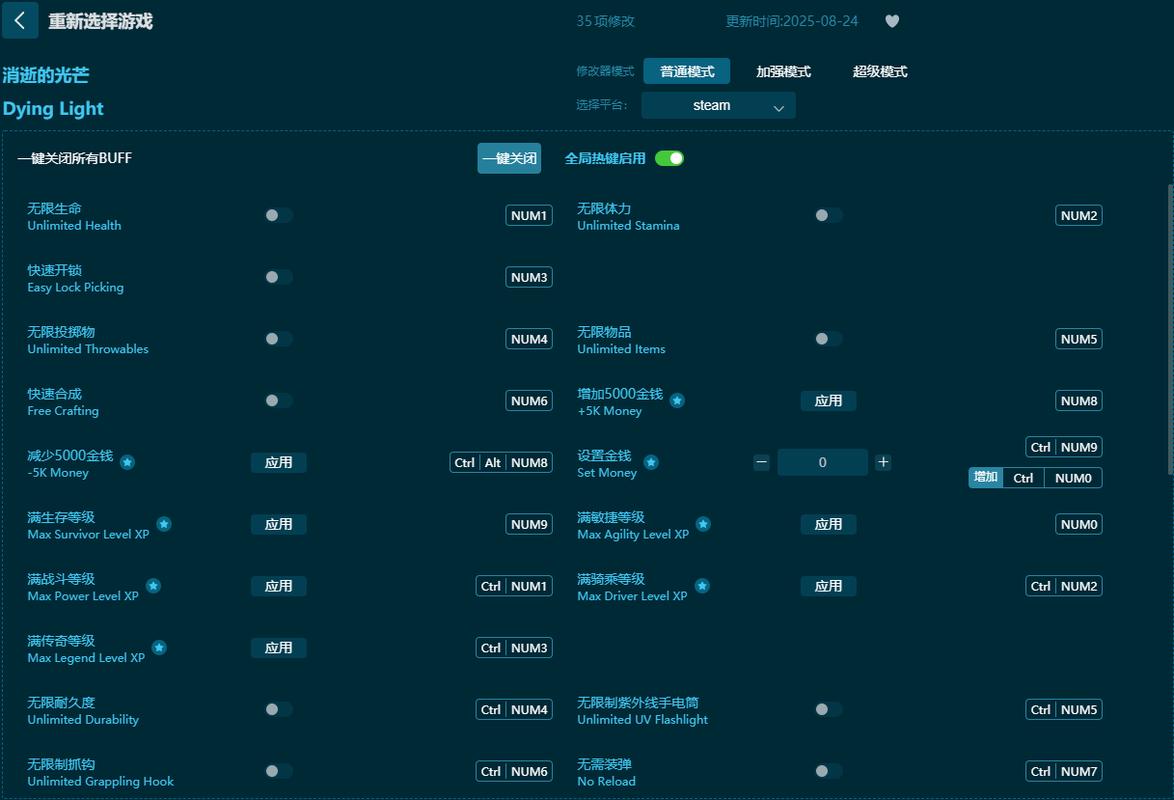Select 加强模式 trainer mode tab
Screen dimensions: 1174x800
pyautogui.click(x=783, y=72)
